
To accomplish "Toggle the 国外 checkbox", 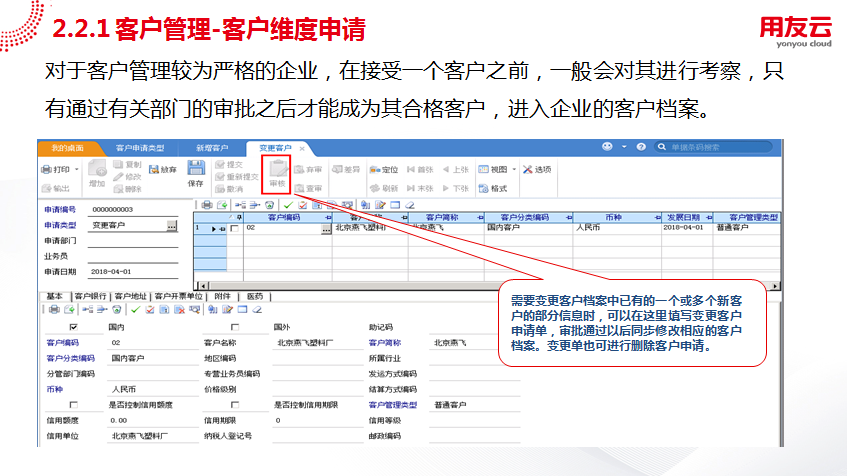I will click(x=234, y=327).
